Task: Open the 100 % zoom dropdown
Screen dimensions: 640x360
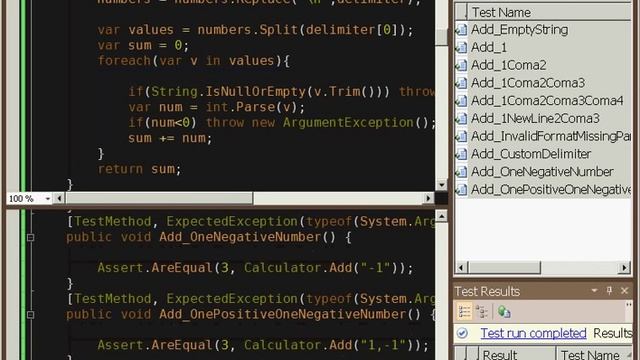Action: point(48,199)
